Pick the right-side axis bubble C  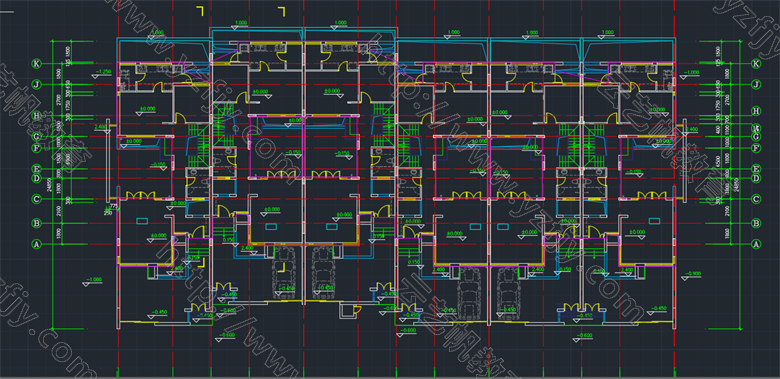click(756, 199)
